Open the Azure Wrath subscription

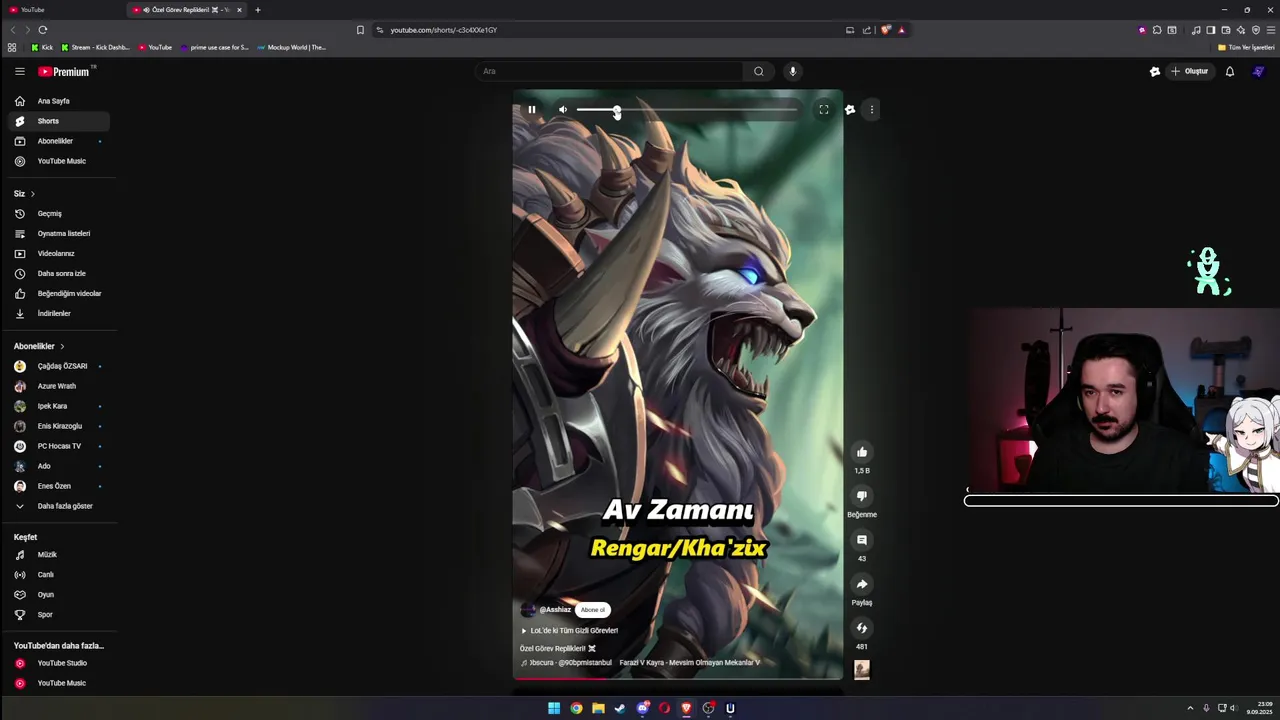[59, 386]
